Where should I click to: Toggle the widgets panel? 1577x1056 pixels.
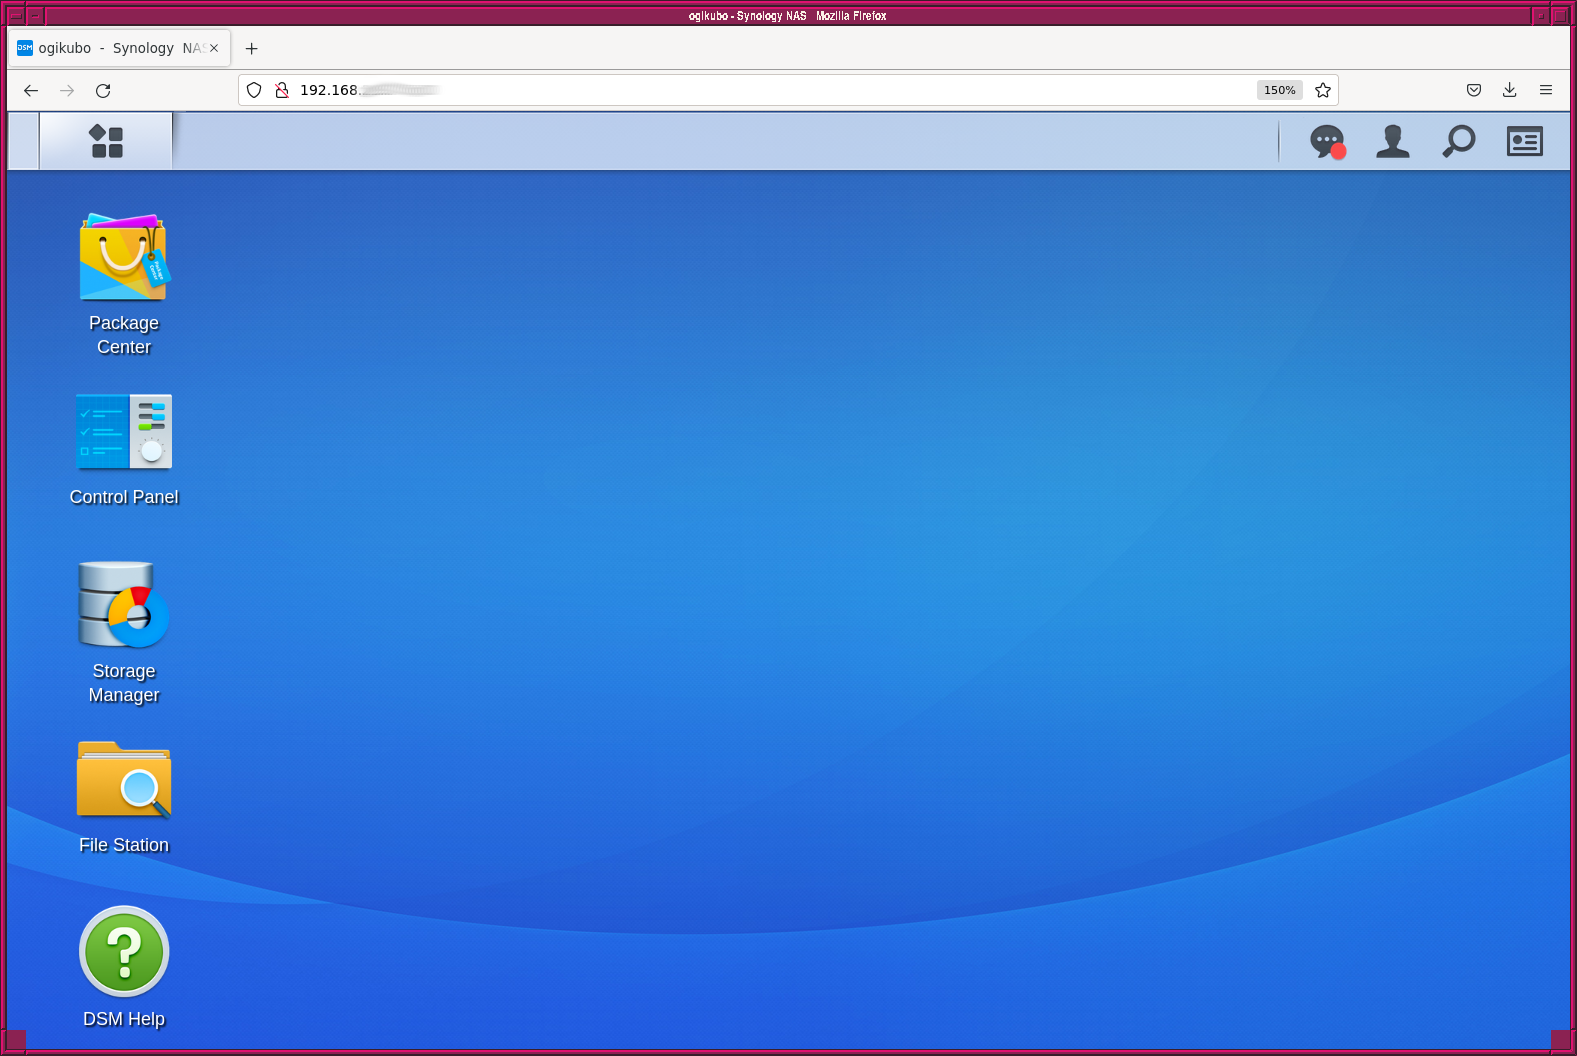(1524, 142)
